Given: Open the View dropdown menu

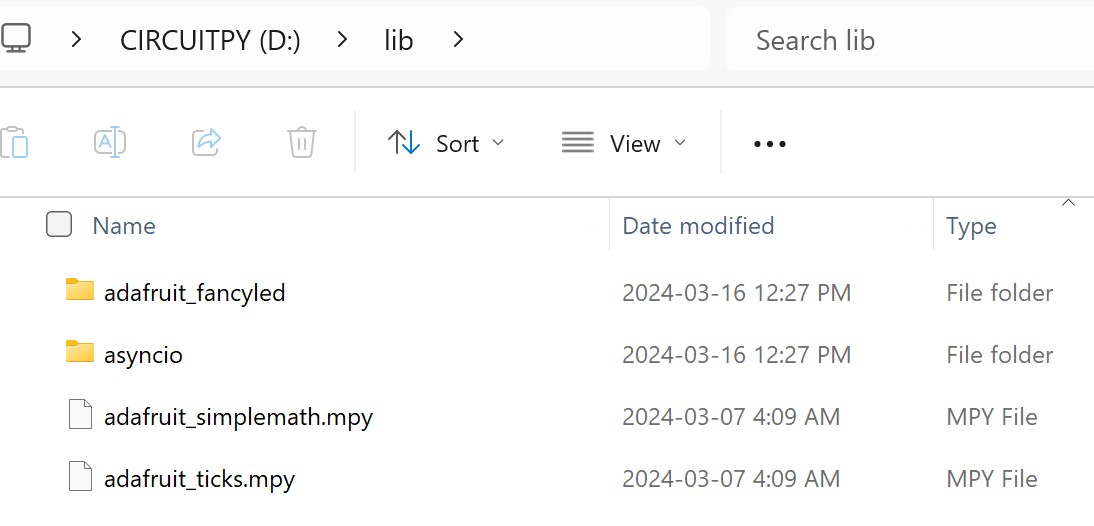Looking at the screenshot, I should coord(624,143).
